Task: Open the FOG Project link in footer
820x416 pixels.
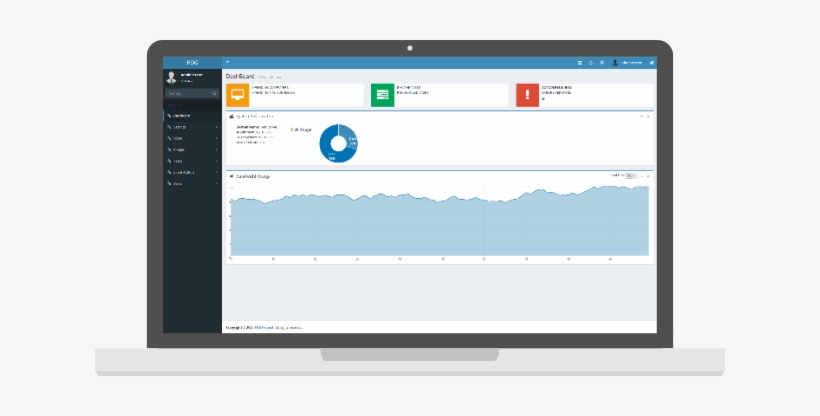Action: point(266,327)
